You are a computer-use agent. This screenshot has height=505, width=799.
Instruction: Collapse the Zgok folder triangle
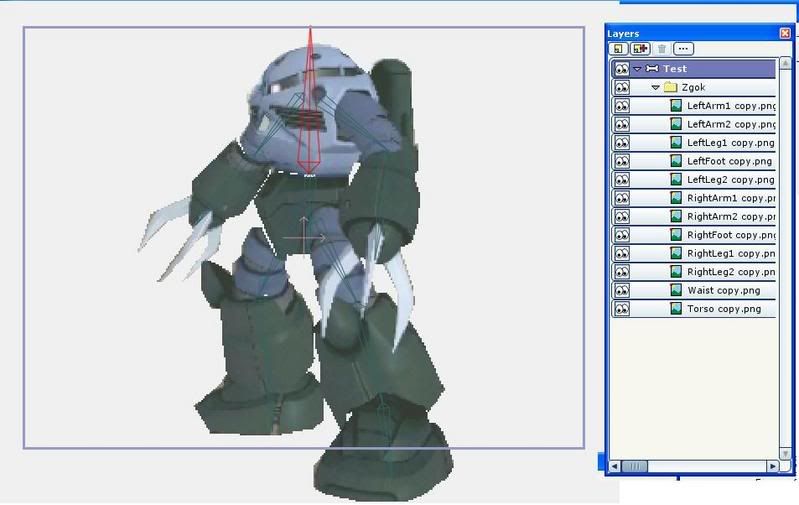[656, 88]
